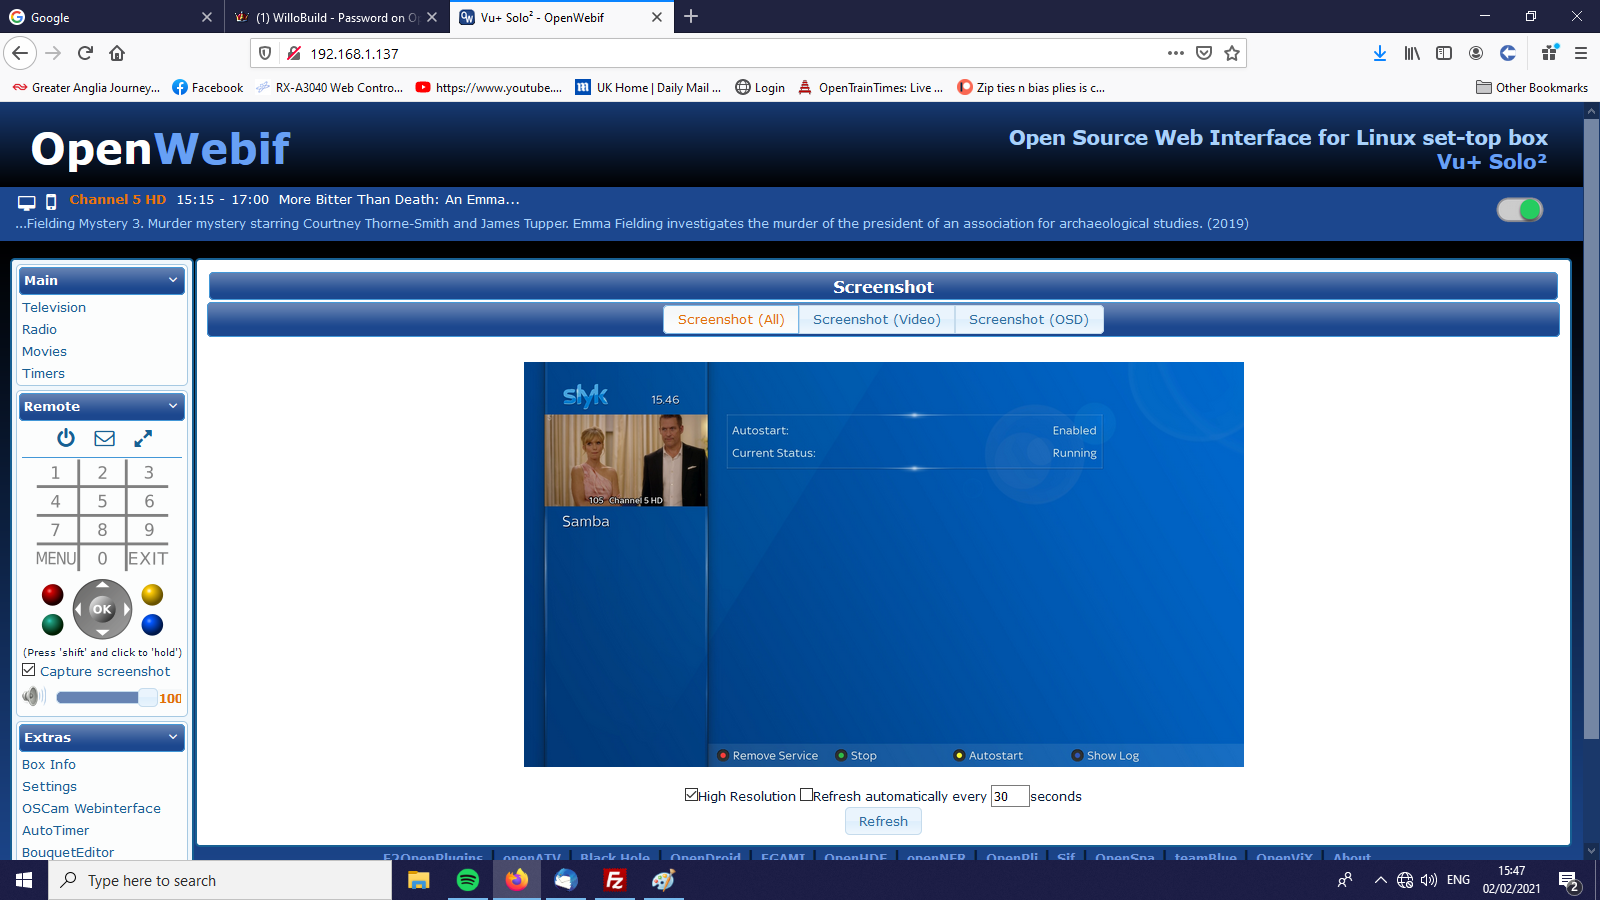
Task: Save the page to Pocket
Action: [x=1204, y=53]
